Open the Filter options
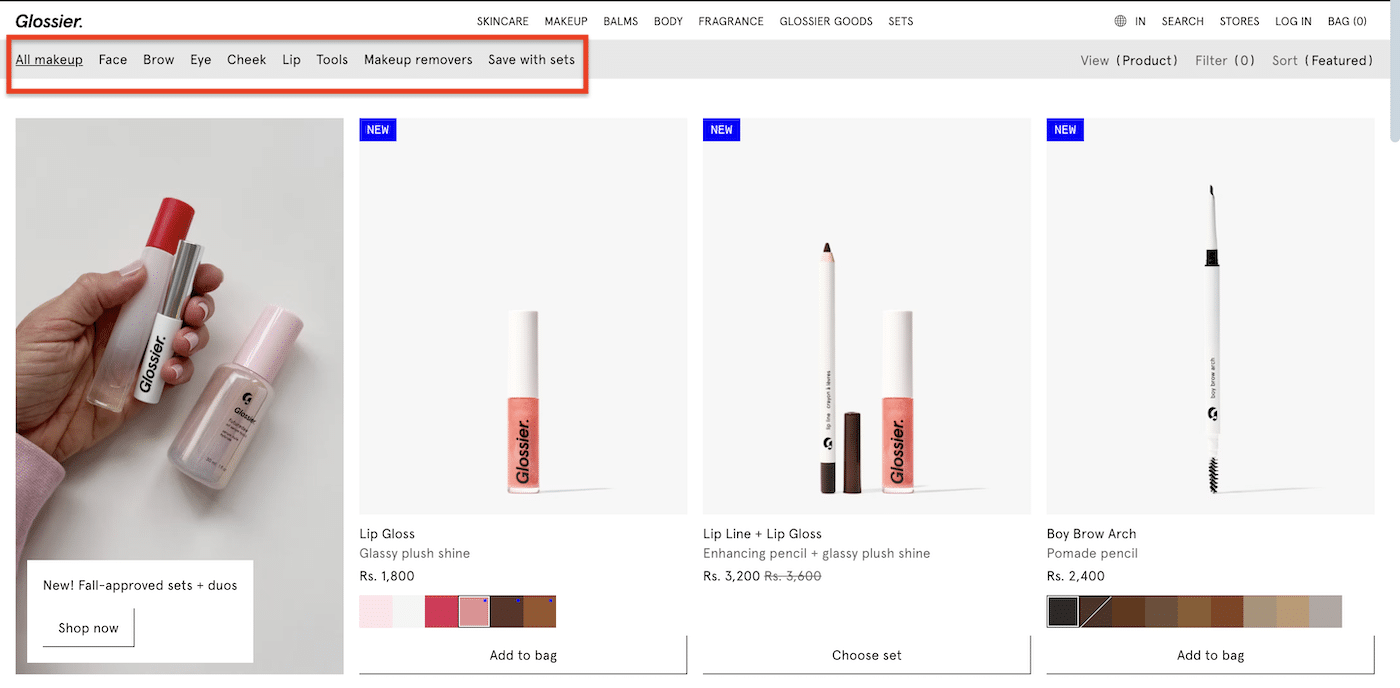The image size is (1400, 688). [x=1224, y=60]
